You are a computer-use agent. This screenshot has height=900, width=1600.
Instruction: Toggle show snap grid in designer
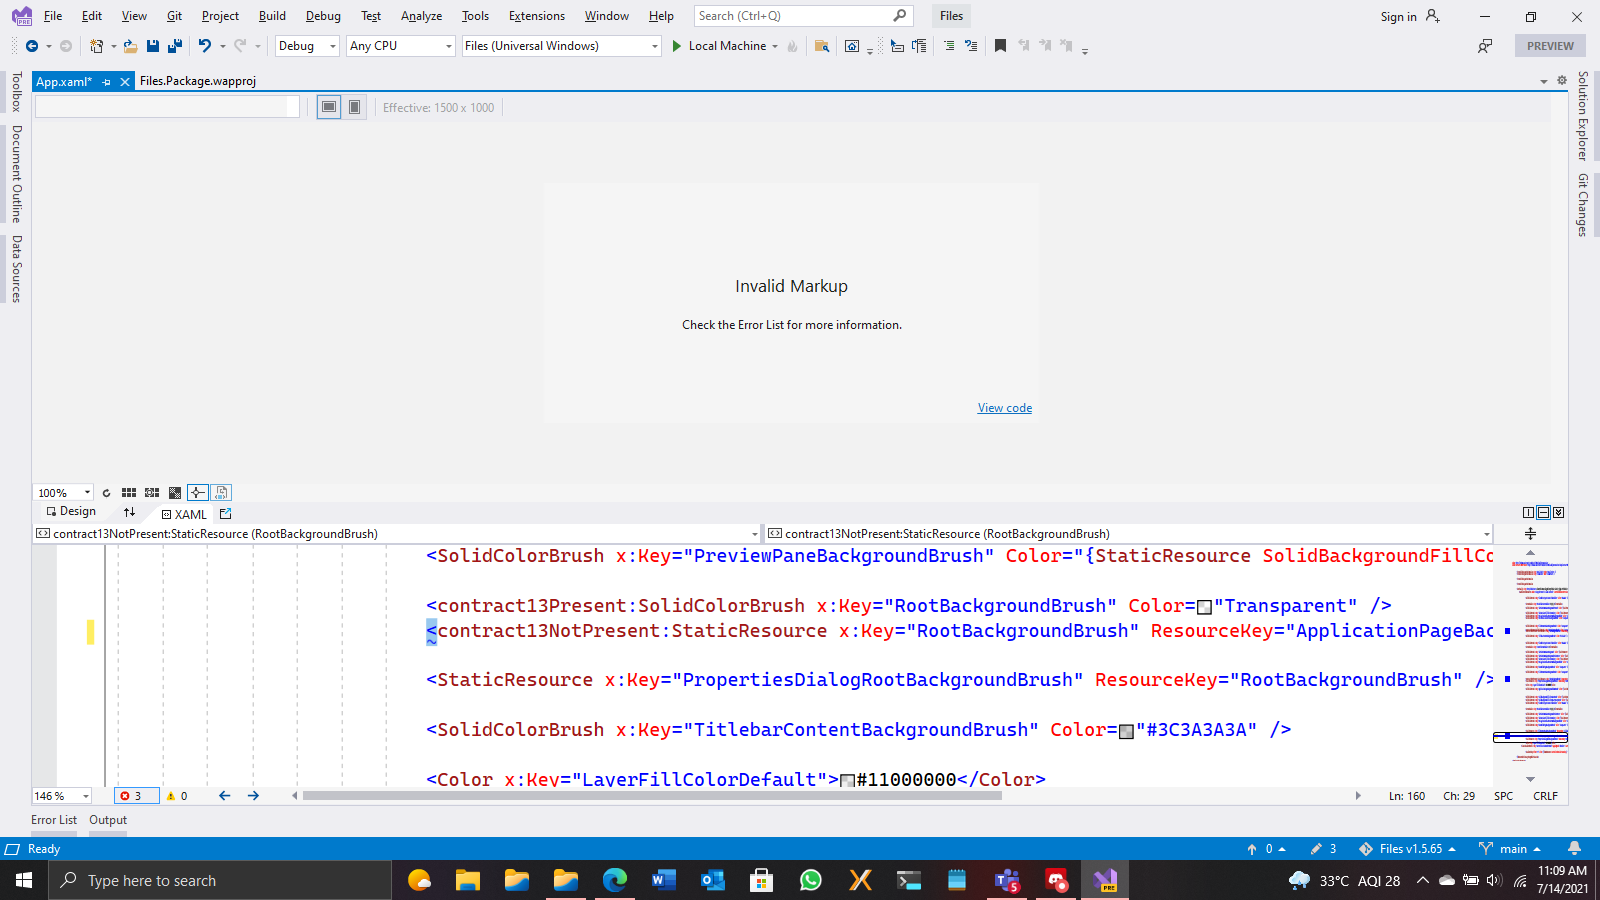[129, 493]
